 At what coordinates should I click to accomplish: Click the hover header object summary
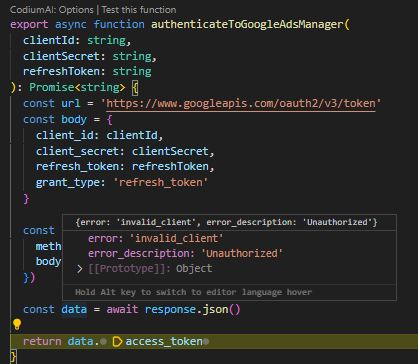click(x=226, y=222)
